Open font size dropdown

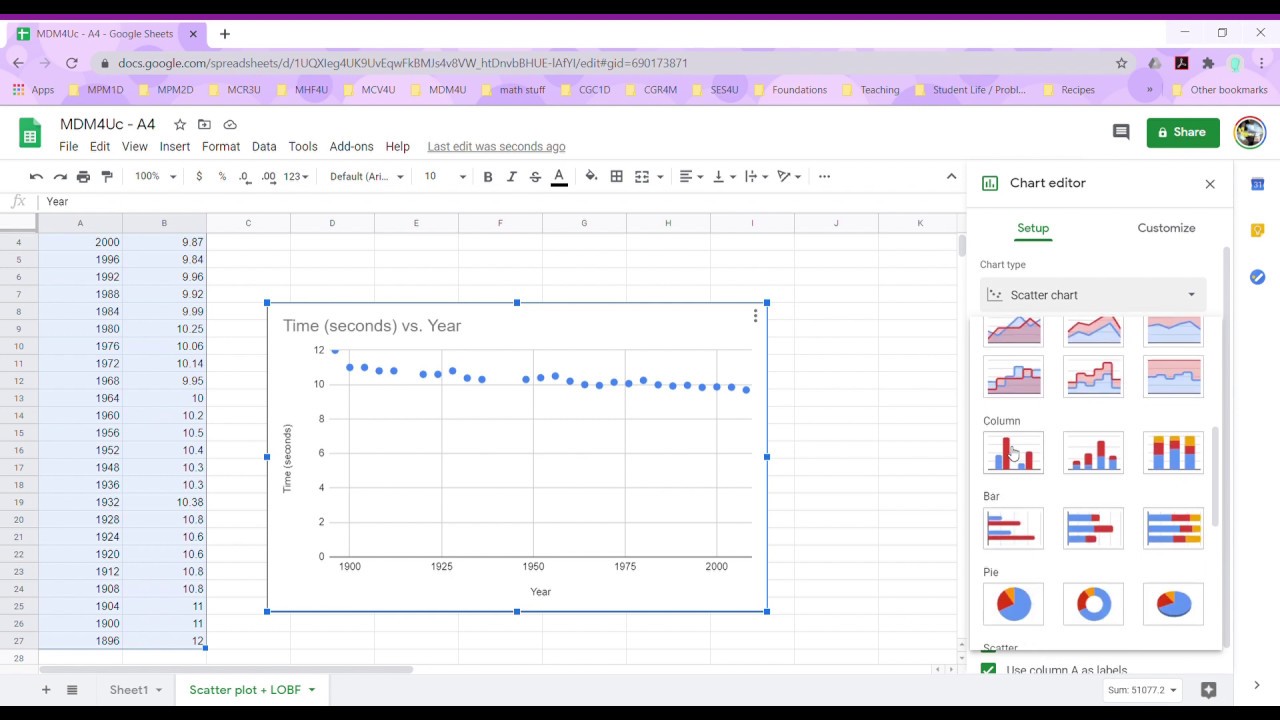(x=445, y=176)
